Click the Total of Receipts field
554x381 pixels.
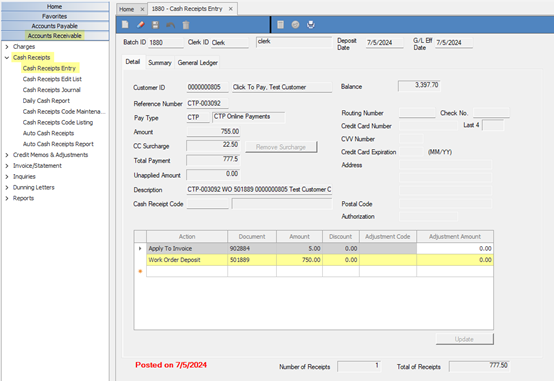click(x=479, y=366)
